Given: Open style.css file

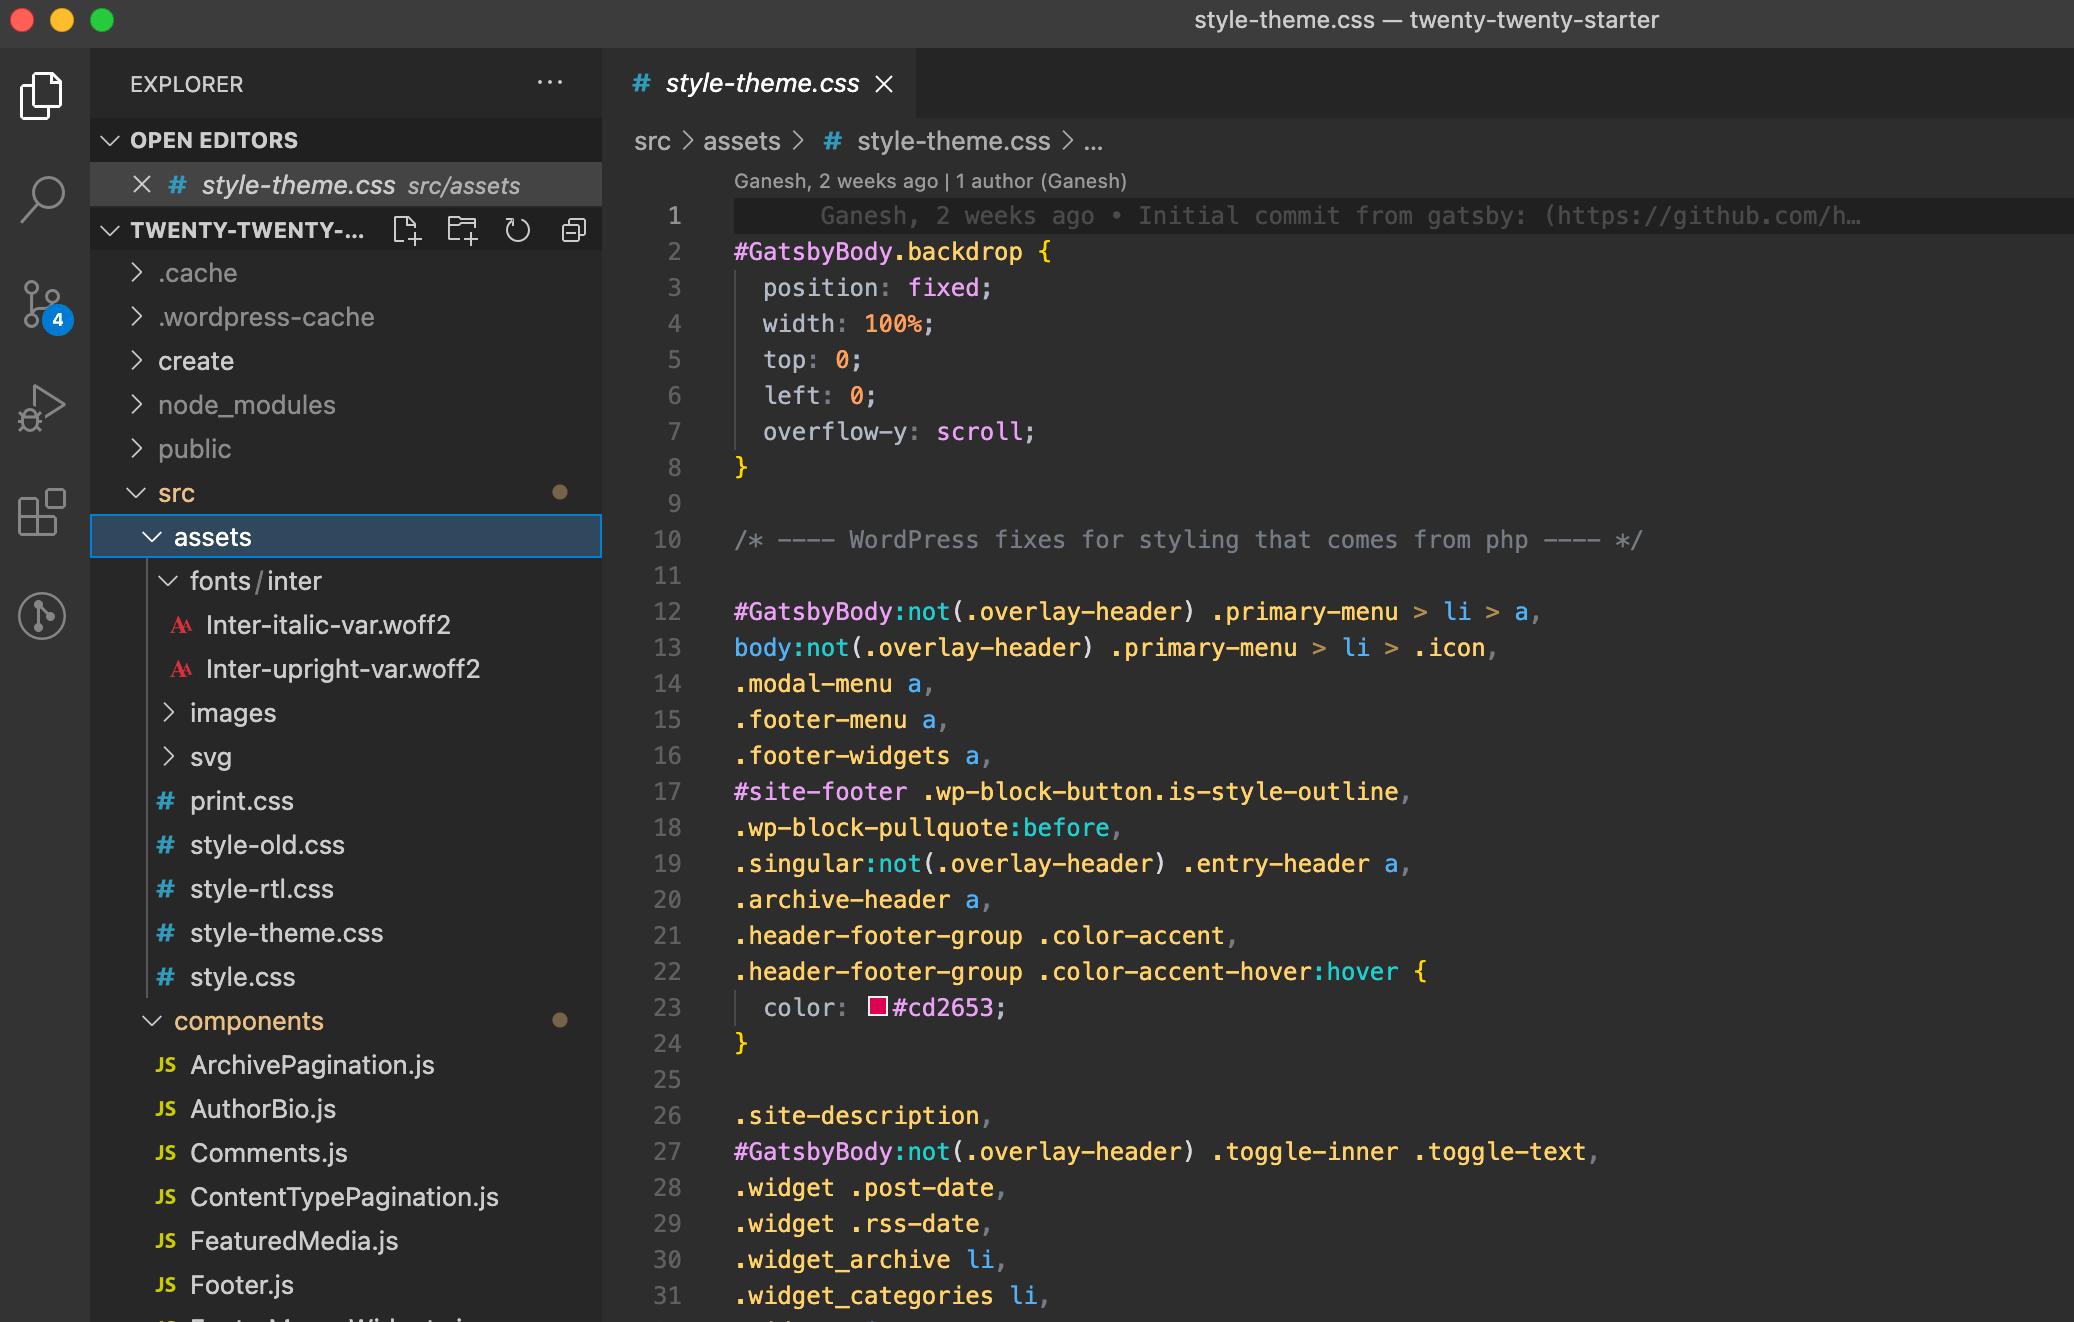Looking at the screenshot, I should [346, 977].
